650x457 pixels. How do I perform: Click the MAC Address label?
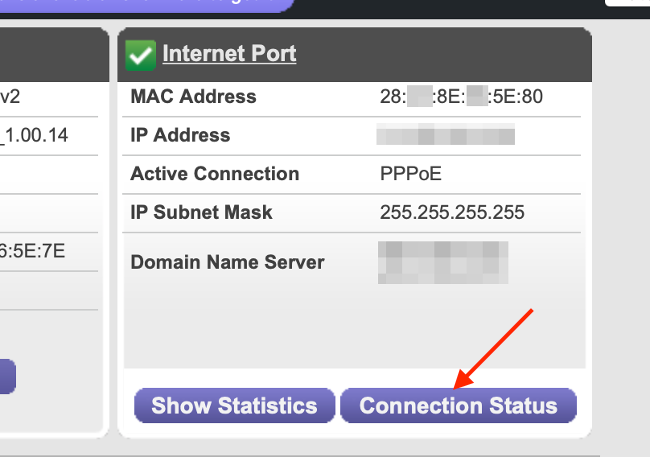point(193,97)
